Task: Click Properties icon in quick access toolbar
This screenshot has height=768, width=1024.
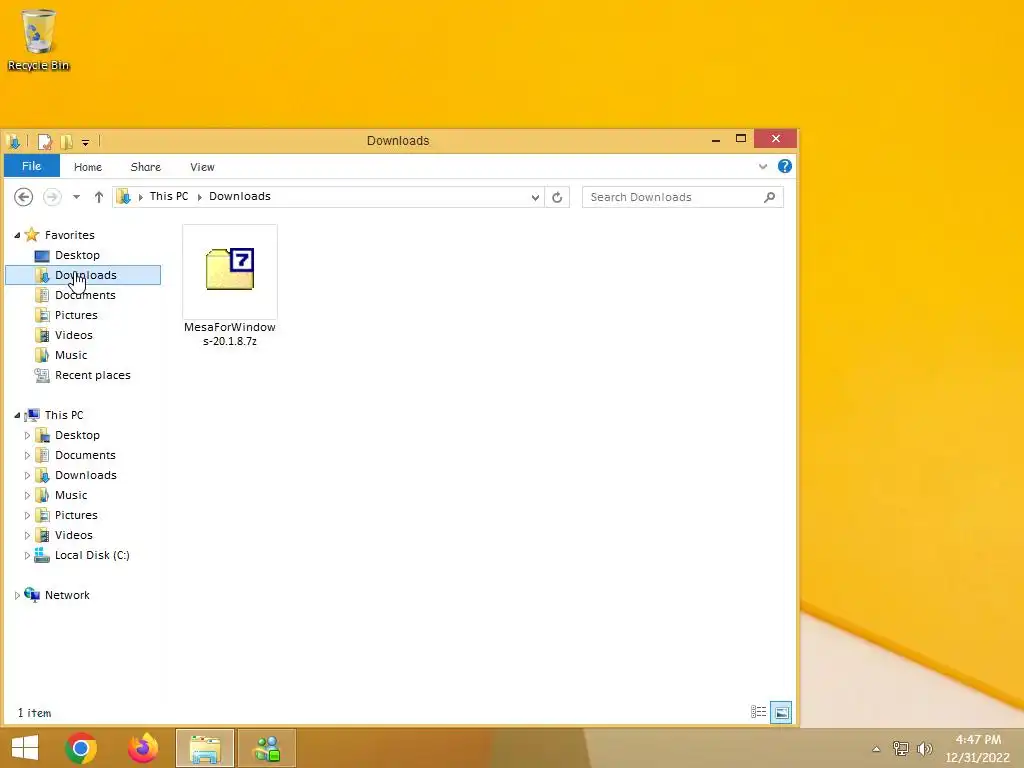Action: pyautogui.click(x=44, y=141)
